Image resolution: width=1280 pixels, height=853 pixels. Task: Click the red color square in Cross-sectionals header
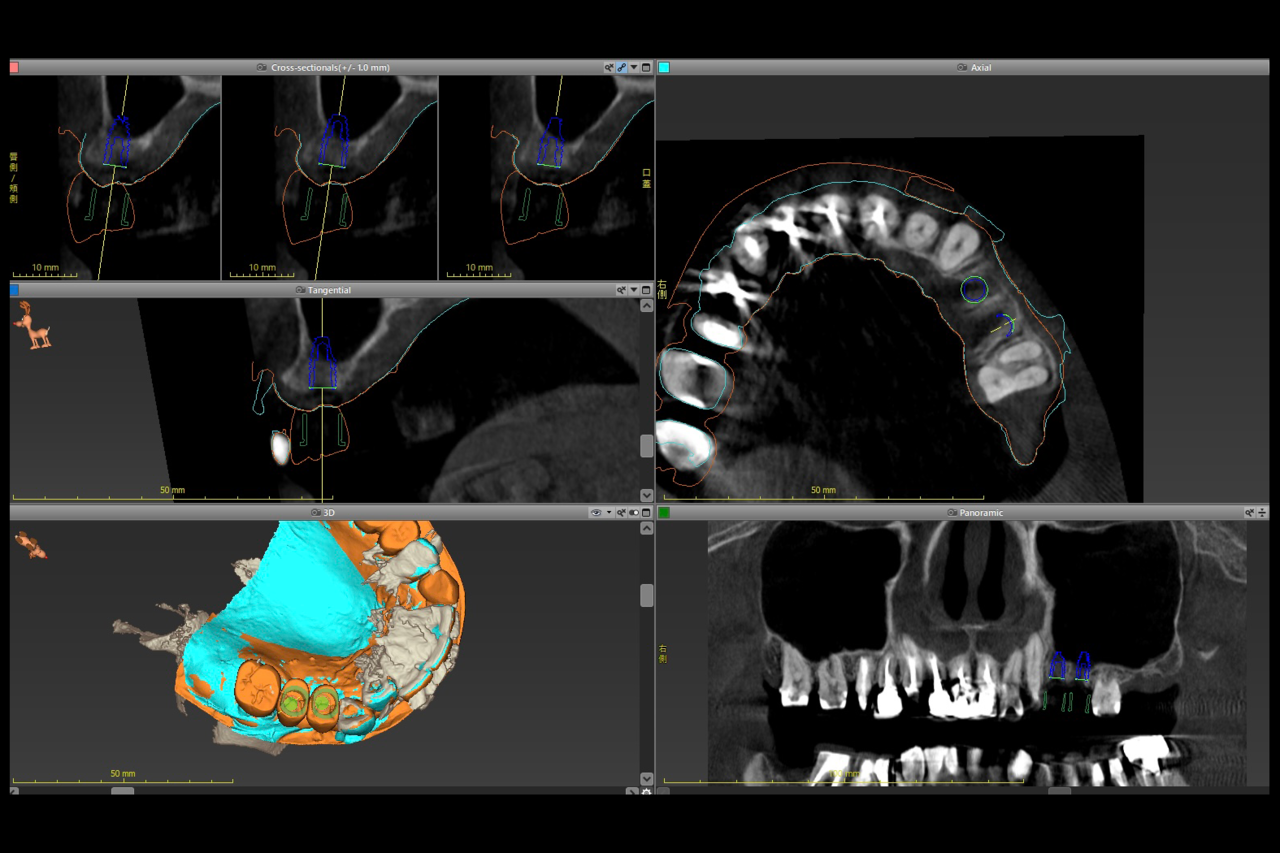(x=14, y=68)
